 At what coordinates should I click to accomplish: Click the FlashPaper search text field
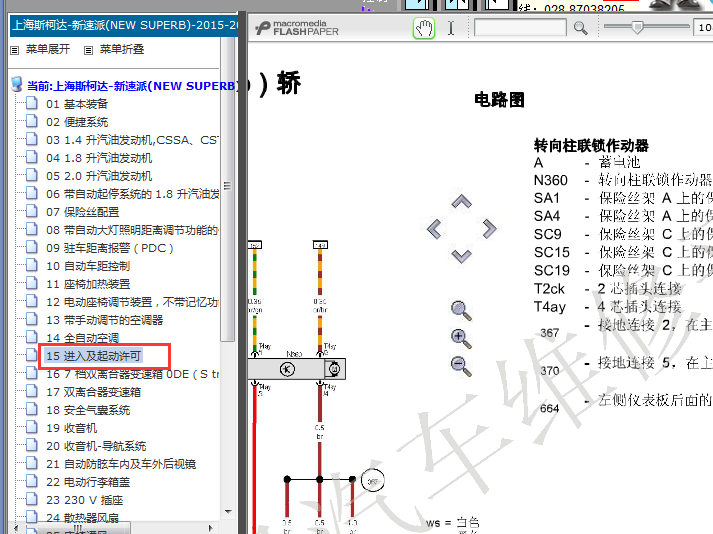520,28
